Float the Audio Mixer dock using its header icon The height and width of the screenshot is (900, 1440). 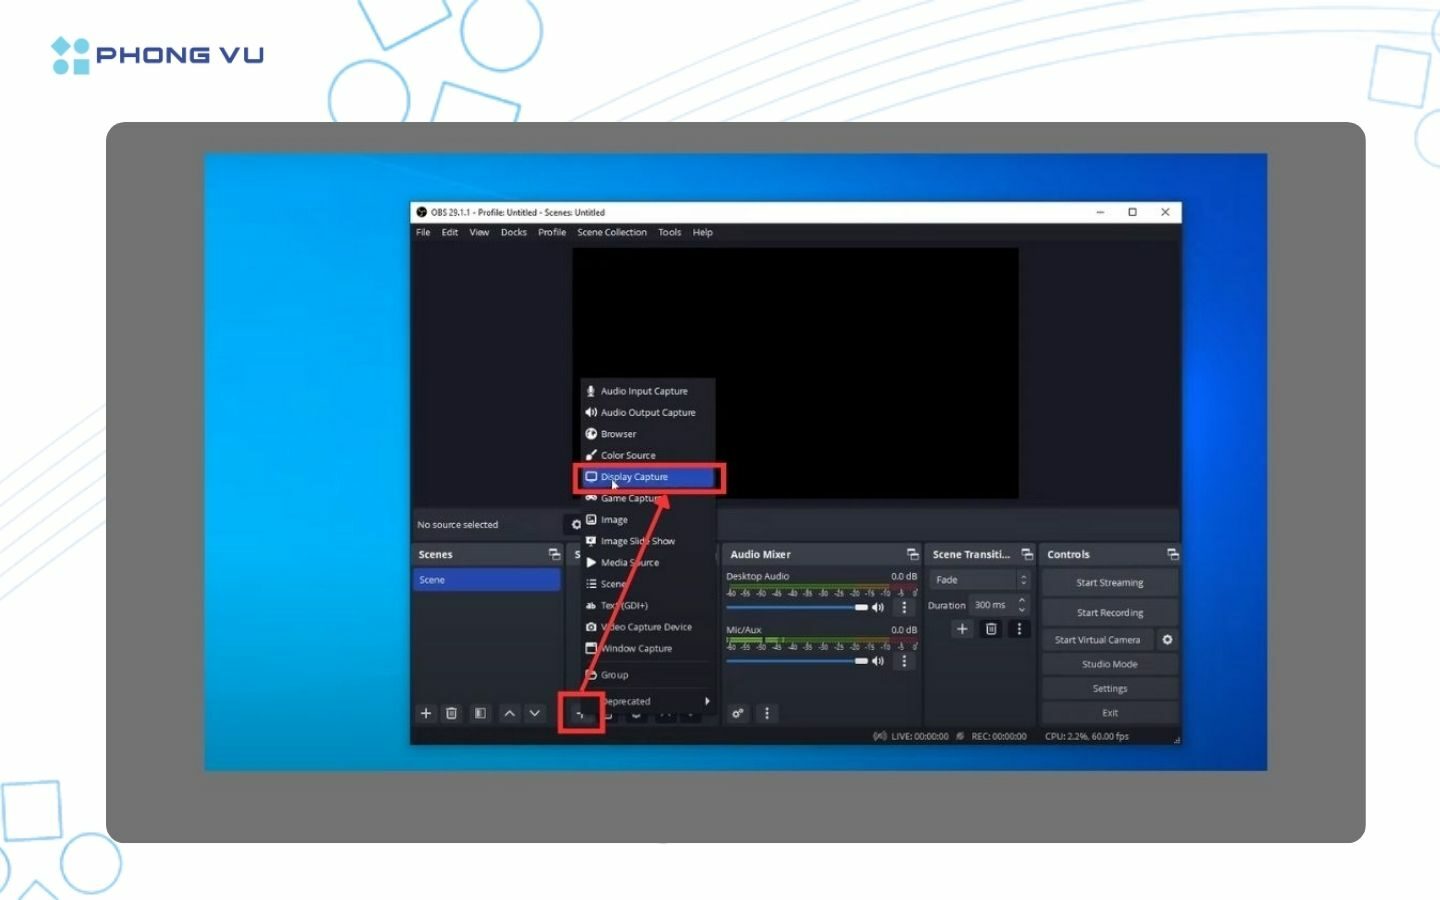[912, 554]
